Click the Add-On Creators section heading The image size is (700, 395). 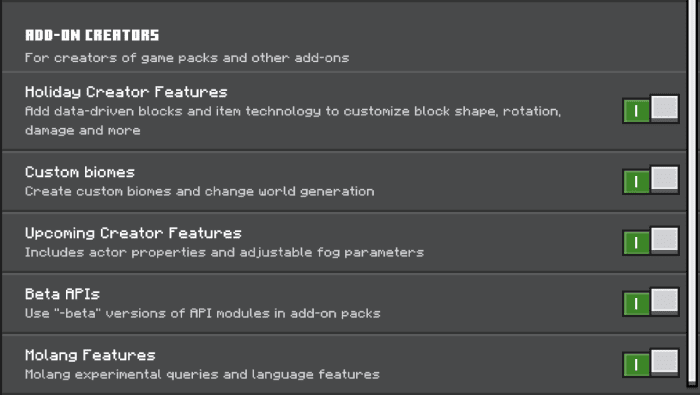click(92, 35)
